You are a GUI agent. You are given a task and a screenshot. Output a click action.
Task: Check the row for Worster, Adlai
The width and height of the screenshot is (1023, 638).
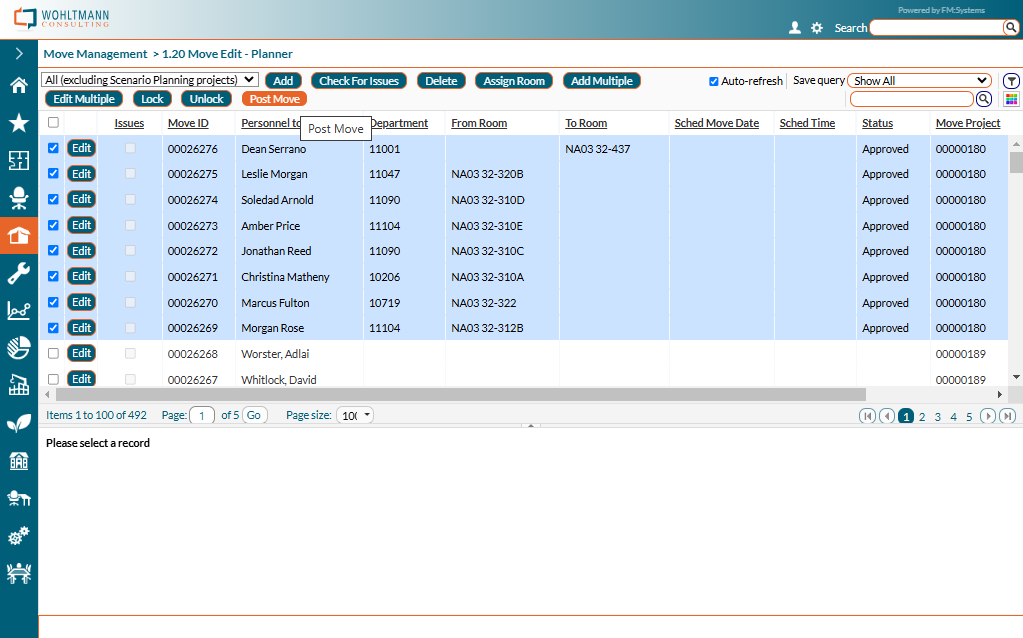point(53,353)
